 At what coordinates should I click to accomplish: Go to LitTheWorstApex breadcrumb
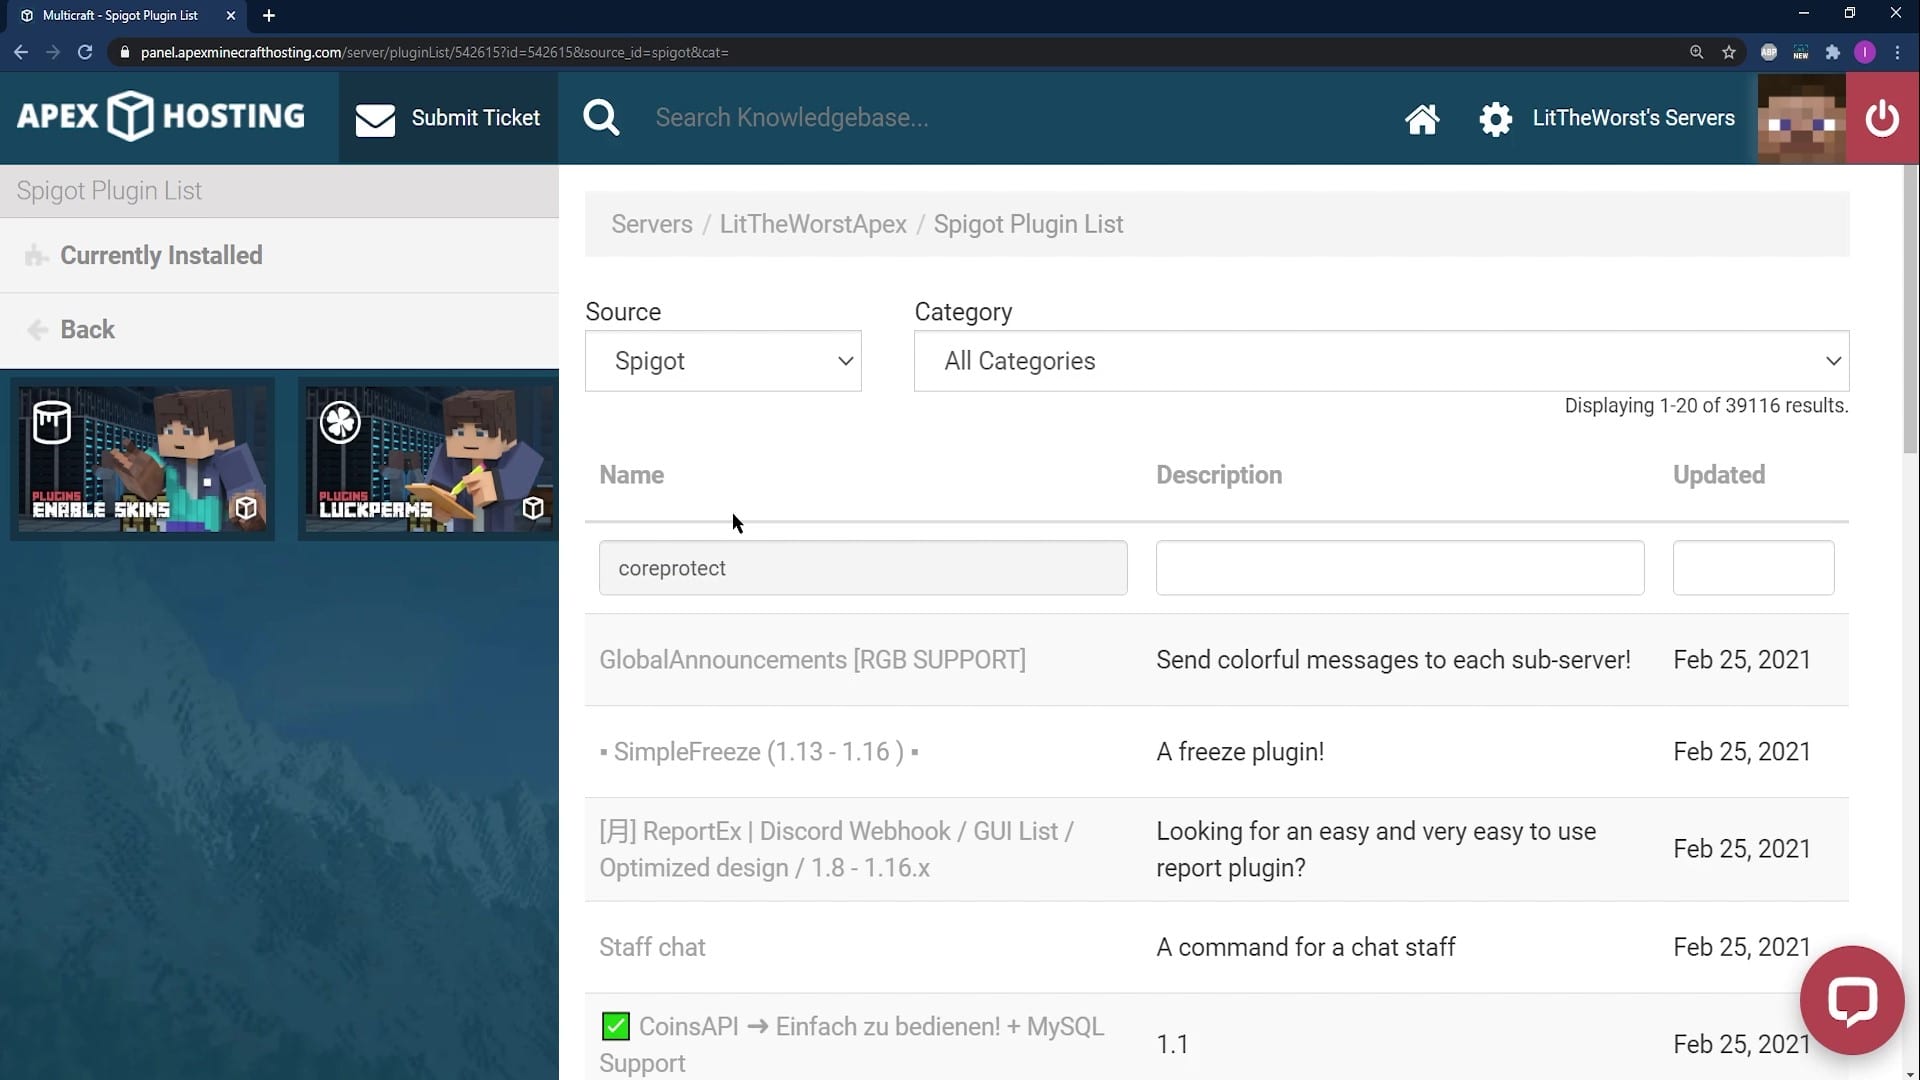tap(813, 224)
